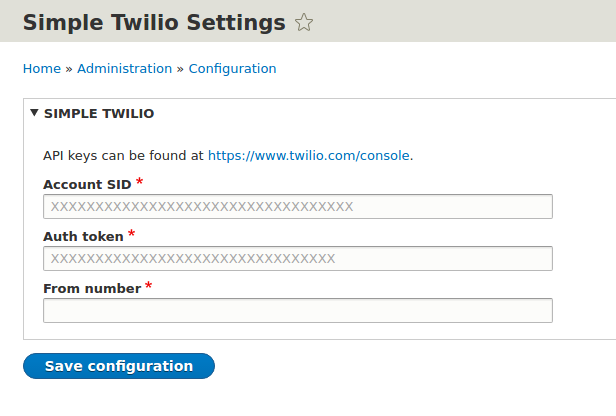This screenshot has height=416, width=616.
Task: Click the 'API keys can be found at' text
Action: [123, 156]
